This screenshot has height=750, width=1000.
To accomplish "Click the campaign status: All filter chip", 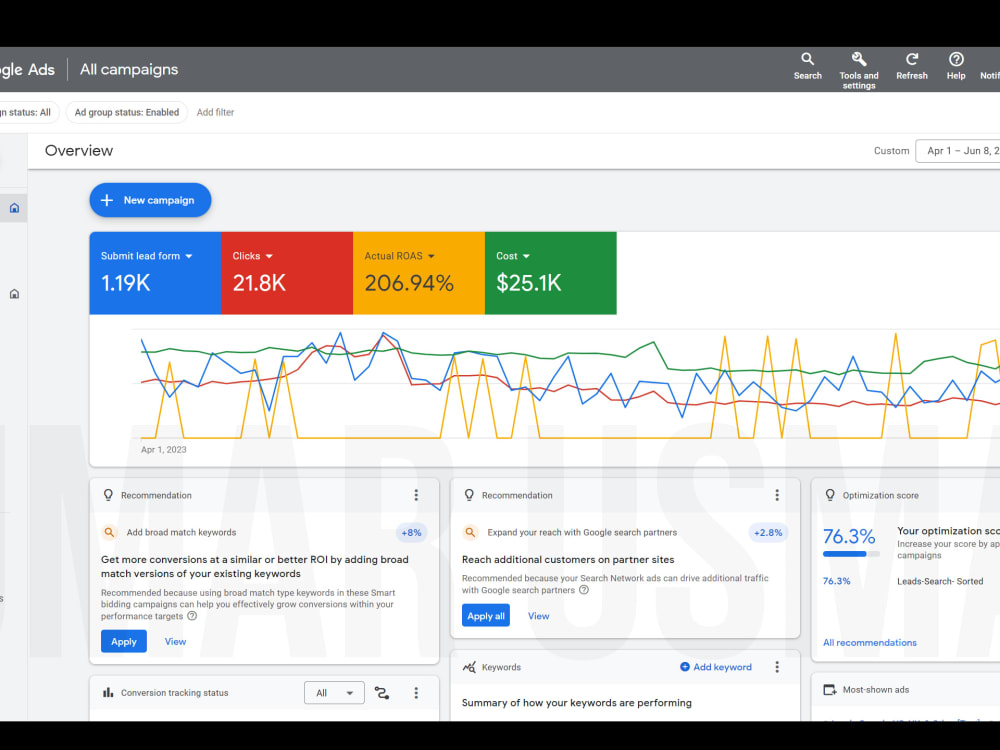I will (29, 112).
